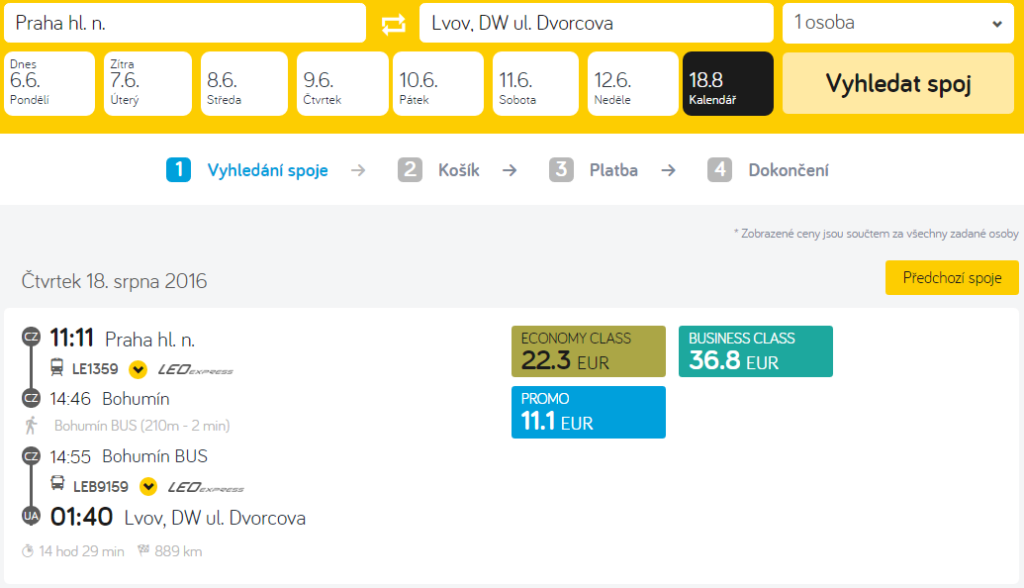Click Vyhledat spoj search button
1024x588 pixels.
pos(898,84)
